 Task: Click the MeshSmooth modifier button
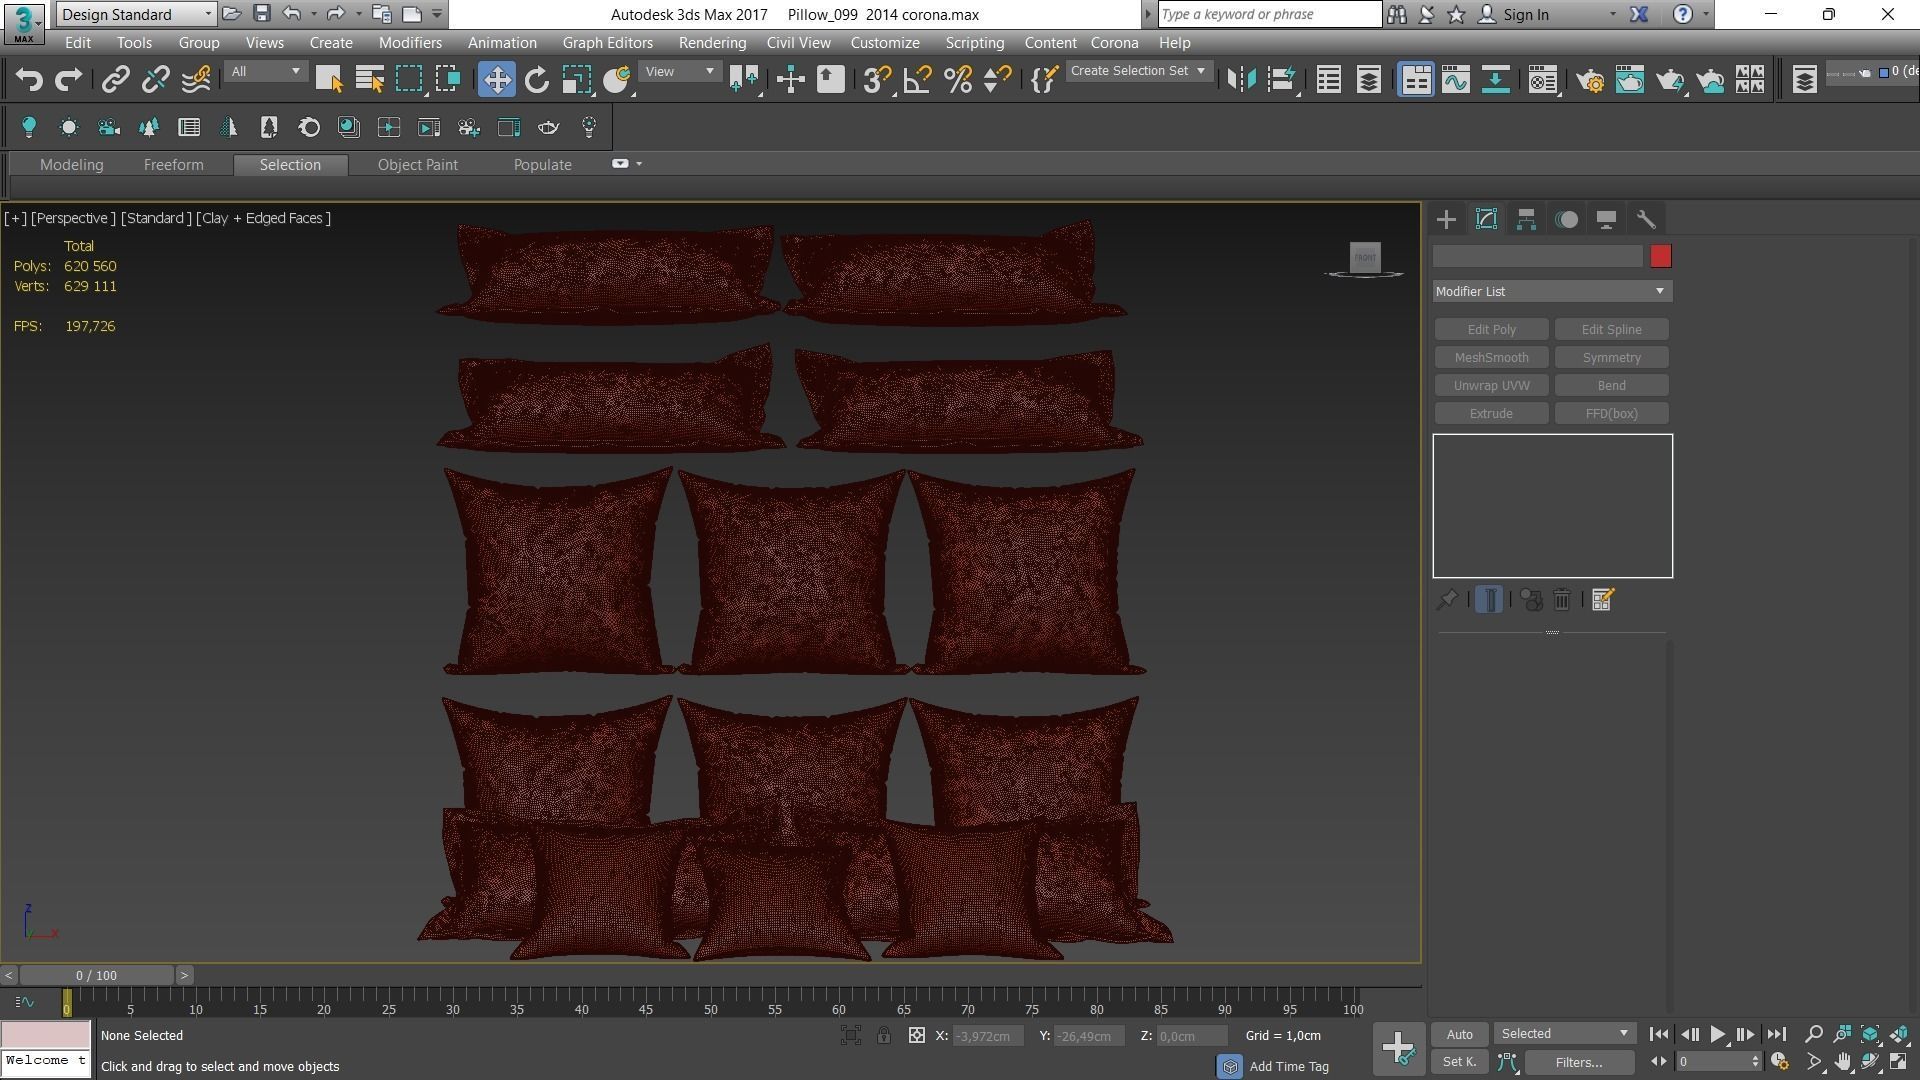point(1491,358)
